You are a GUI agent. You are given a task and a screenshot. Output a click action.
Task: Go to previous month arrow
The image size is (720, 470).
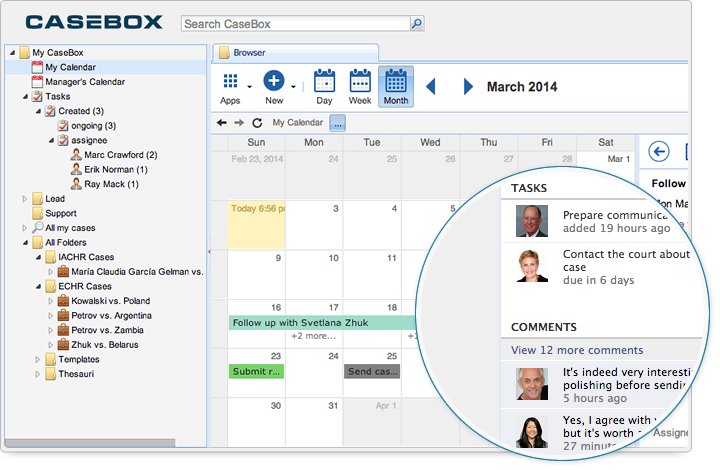pyautogui.click(x=431, y=86)
